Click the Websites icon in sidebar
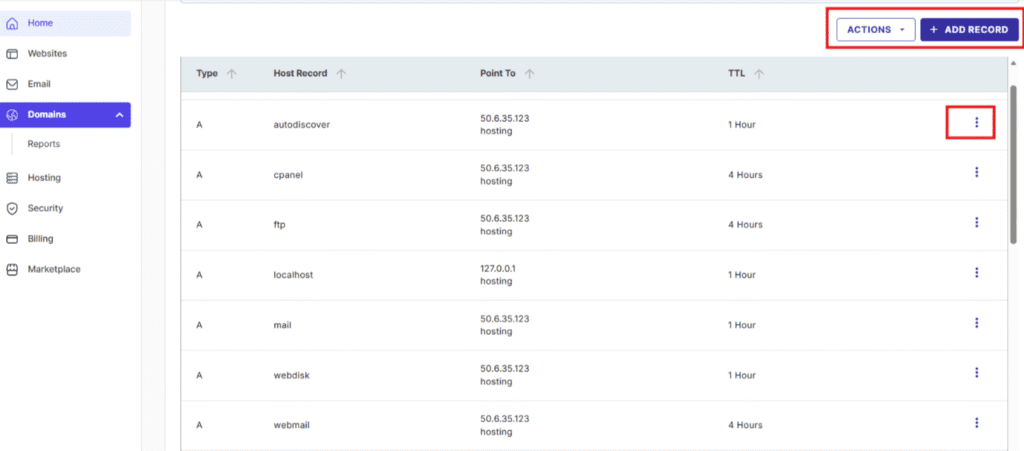Viewport: 1024px width, 451px height. tap(13, 54)
